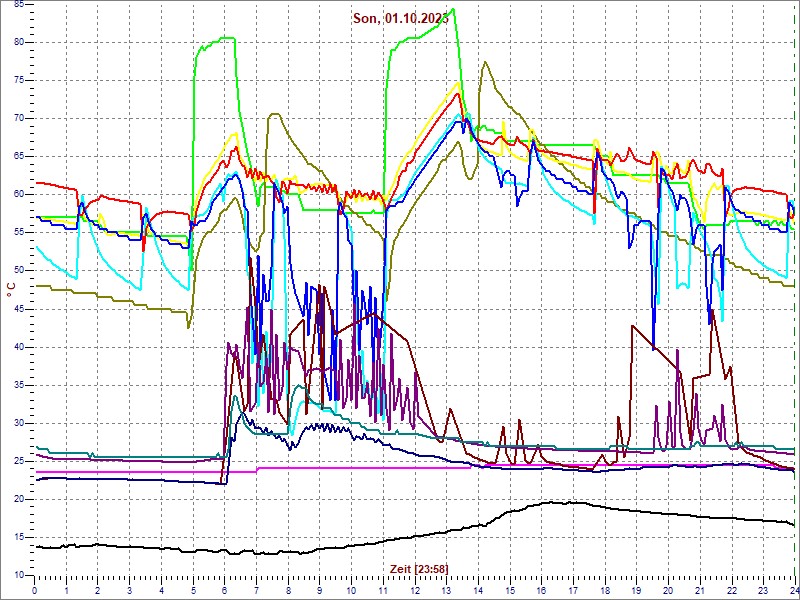This screenshot has width=800, height=600.
Task: Click hour 13 on the time axis
Action: click(x=446, y=590)
